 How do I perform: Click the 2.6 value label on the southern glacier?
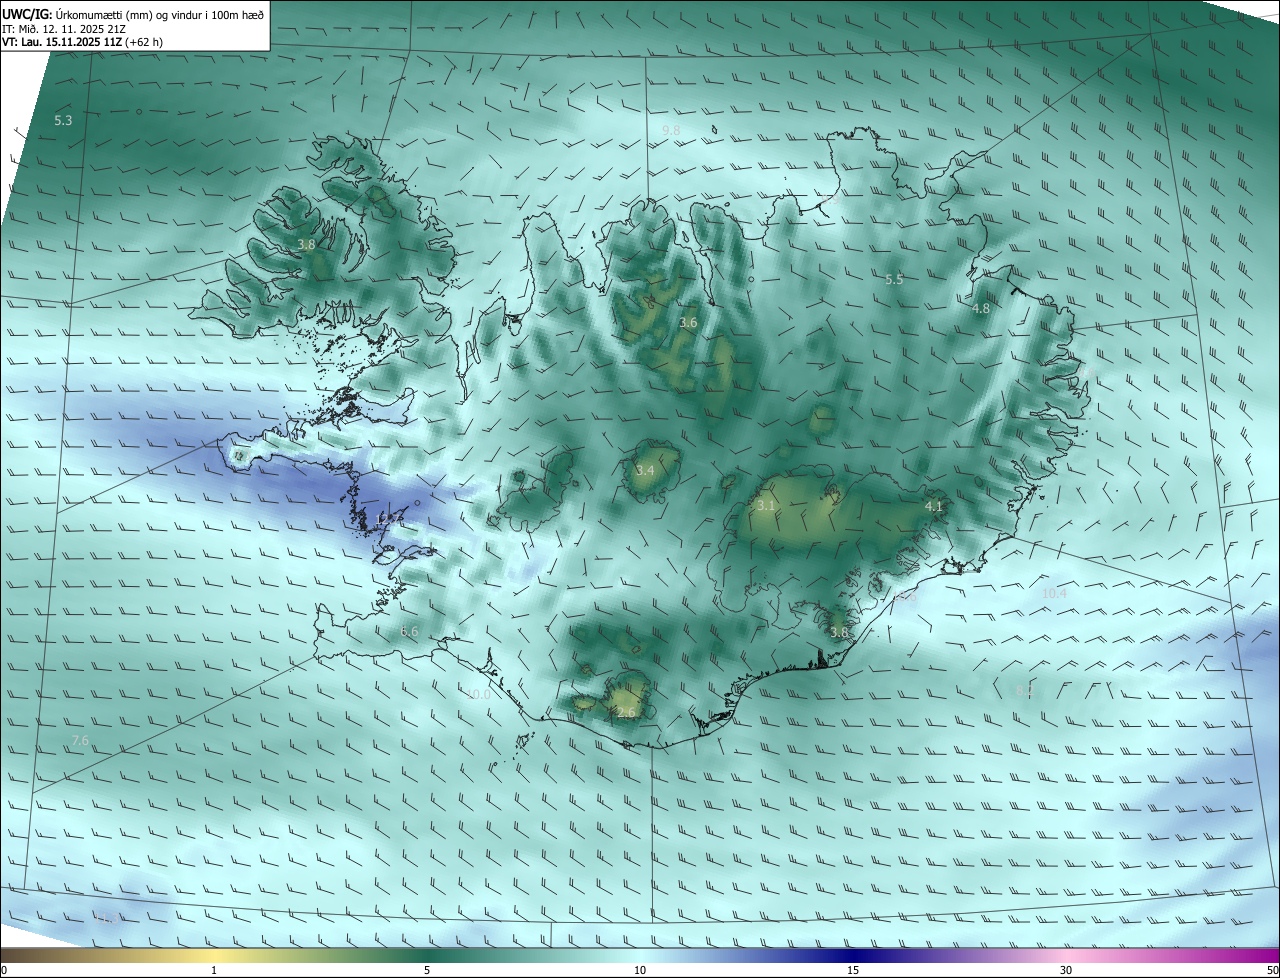pos(626,712)
